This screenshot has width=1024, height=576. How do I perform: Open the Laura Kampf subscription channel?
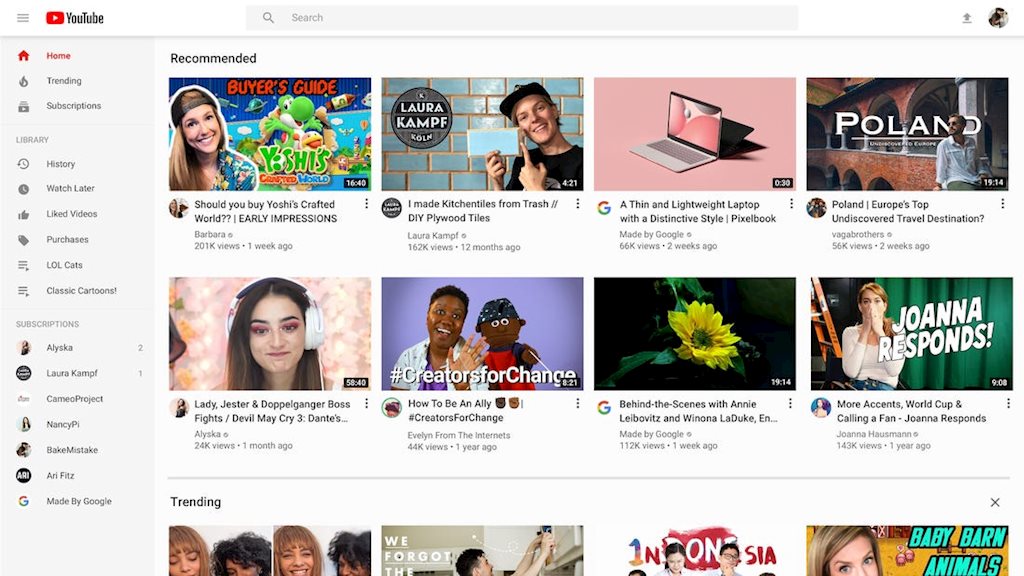72,374
